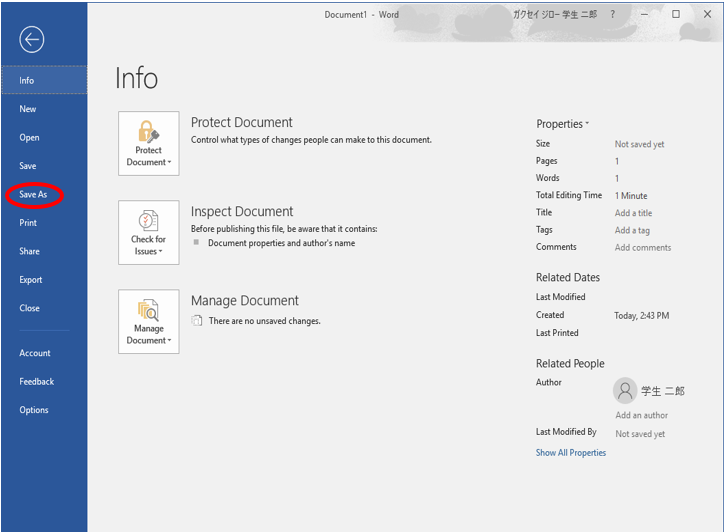This screenshot has height=532, width=726.
Task: Click the author name 学生 二郎
Action: tap(663, 391)
